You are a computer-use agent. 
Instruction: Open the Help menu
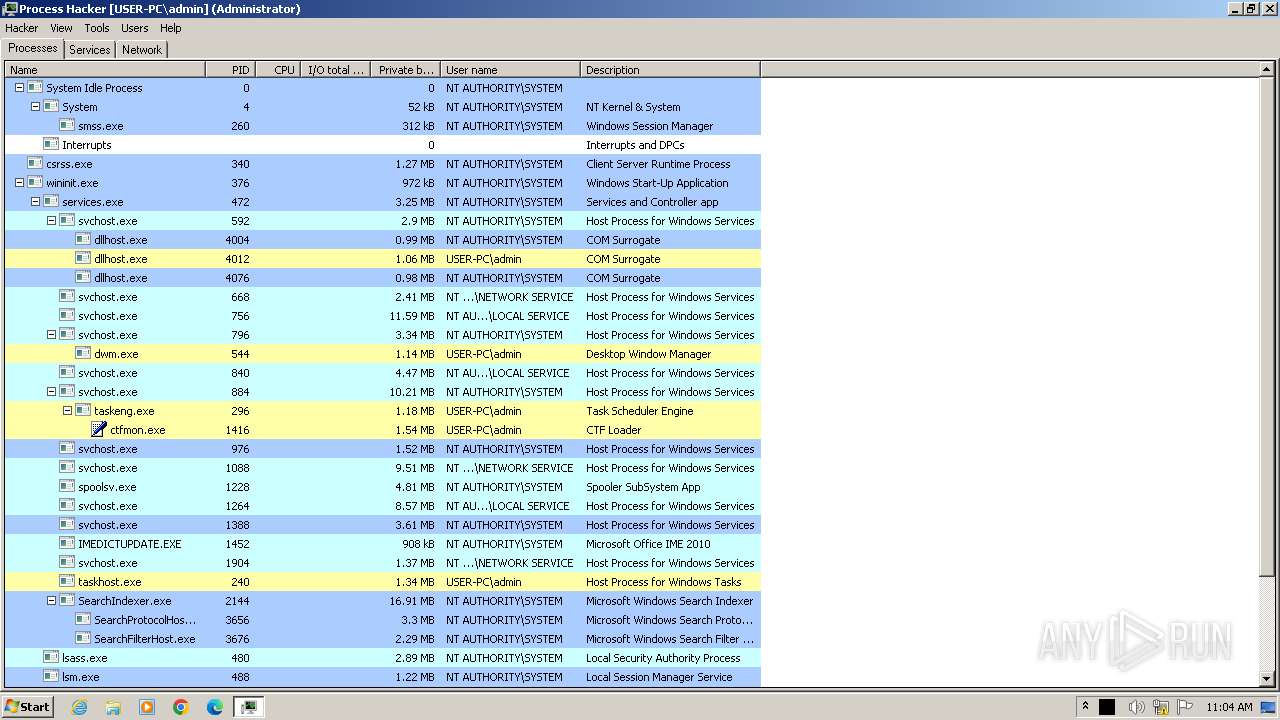pos(171,28)
